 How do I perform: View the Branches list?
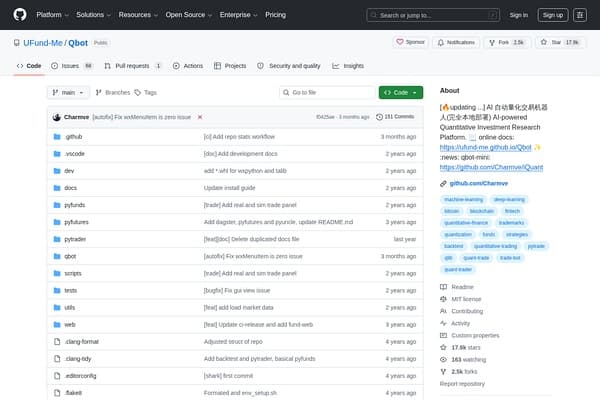pyautogui.click(x=113, y=93)
